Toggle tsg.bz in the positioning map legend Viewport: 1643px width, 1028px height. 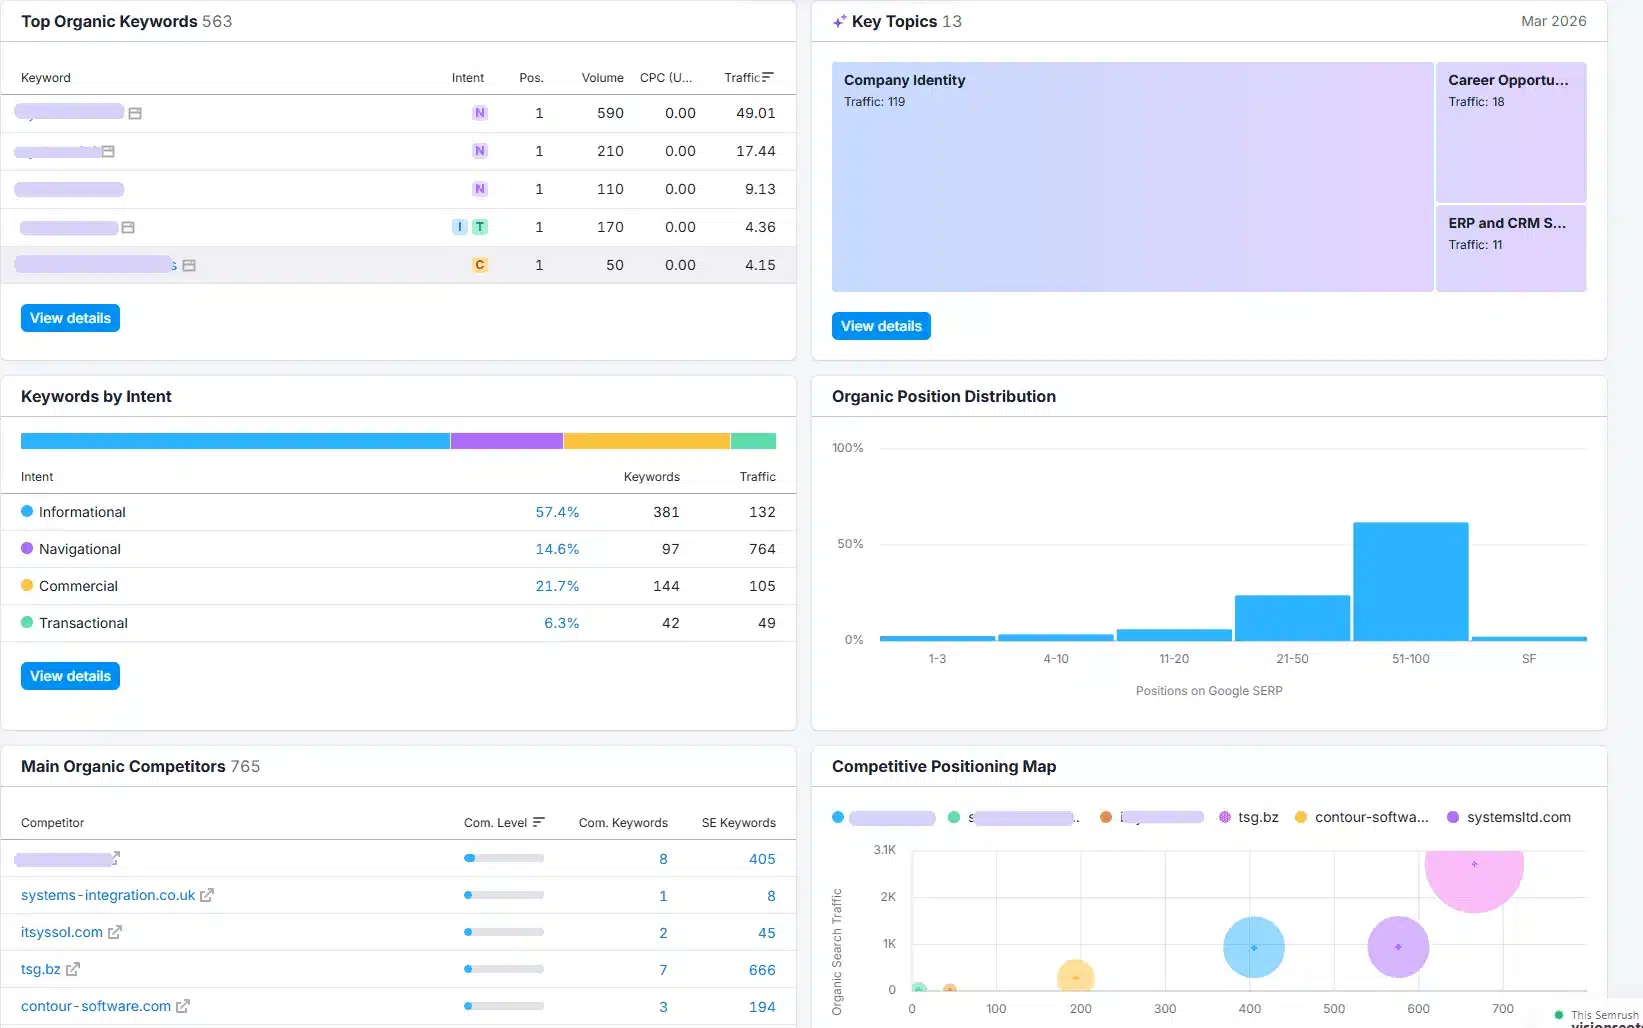tap(1249, 817)
